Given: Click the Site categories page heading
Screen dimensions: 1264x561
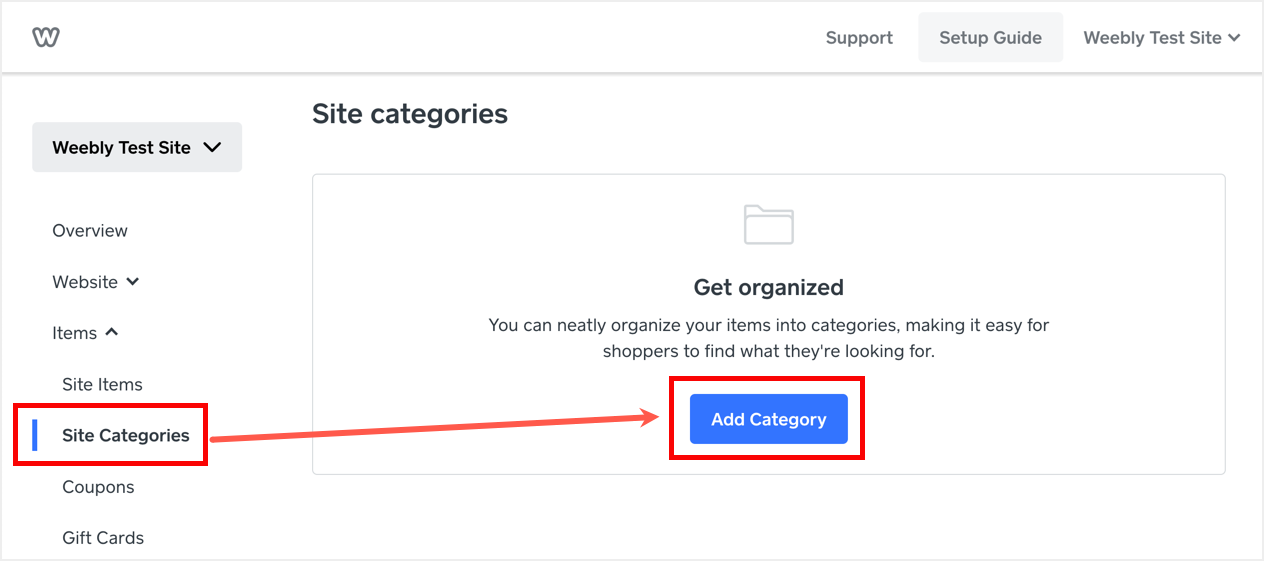Looking at the screenshot, I should coord(410,114).
